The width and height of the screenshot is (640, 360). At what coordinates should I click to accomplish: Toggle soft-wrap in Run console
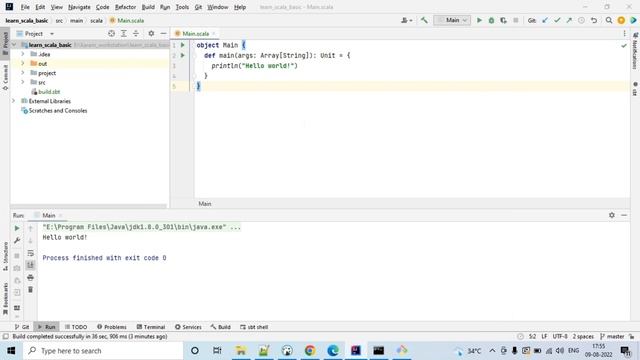pyautogui.click(x=30, y=253)
